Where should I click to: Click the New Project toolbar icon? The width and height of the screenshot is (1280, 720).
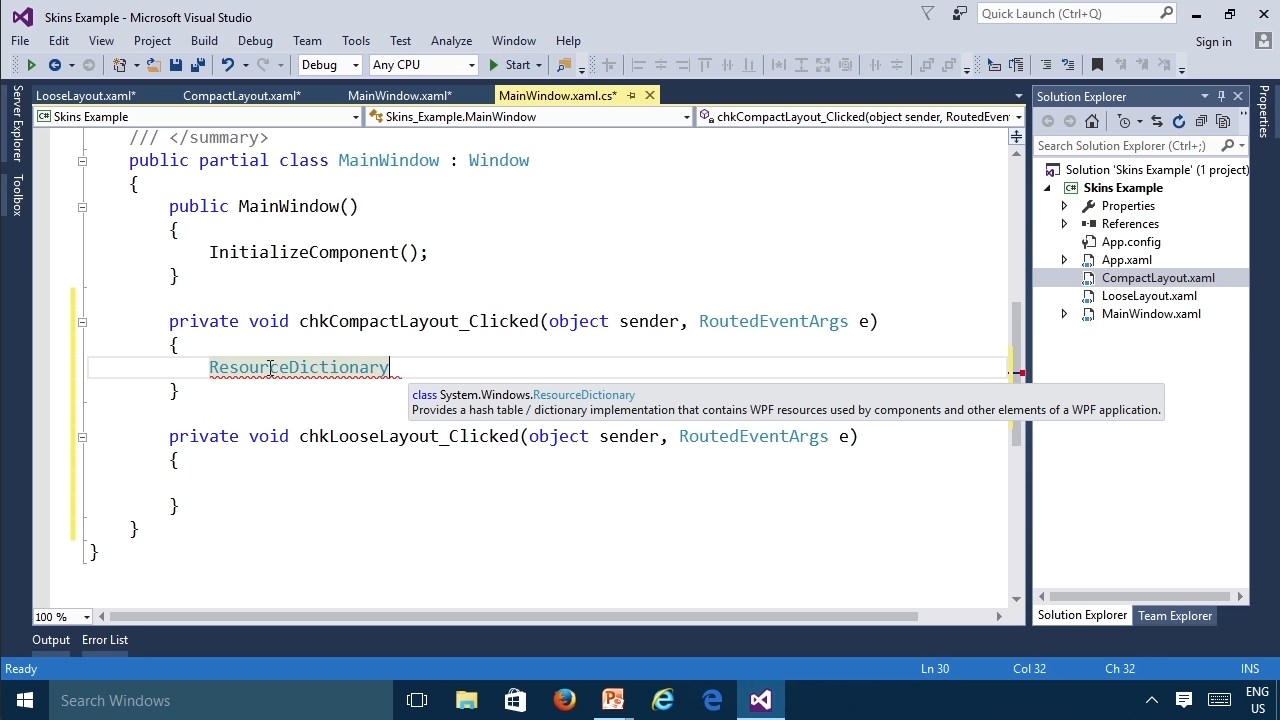click(x=119, y=65)
